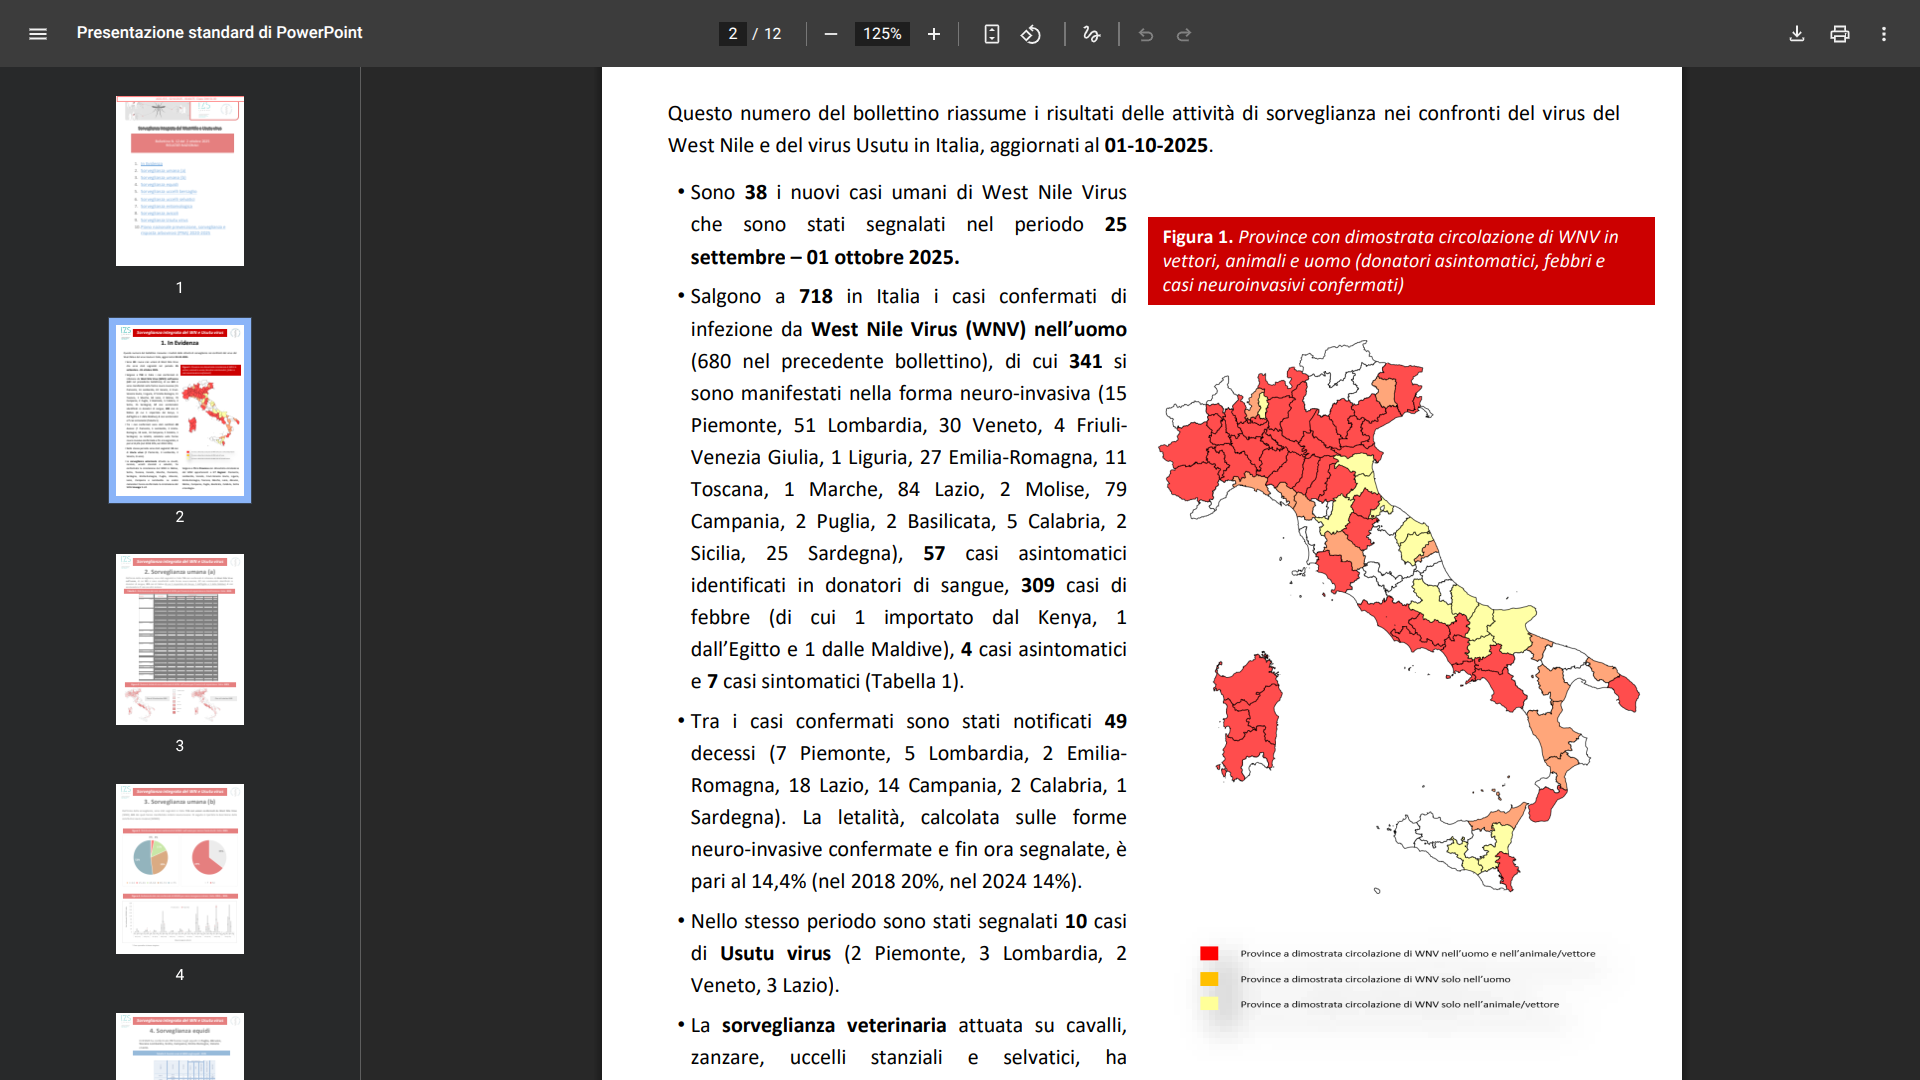Viewport: 1920px width, 1080px height.
Task: Go to page 4 thumbnail with charts
Action: point(180,868)
